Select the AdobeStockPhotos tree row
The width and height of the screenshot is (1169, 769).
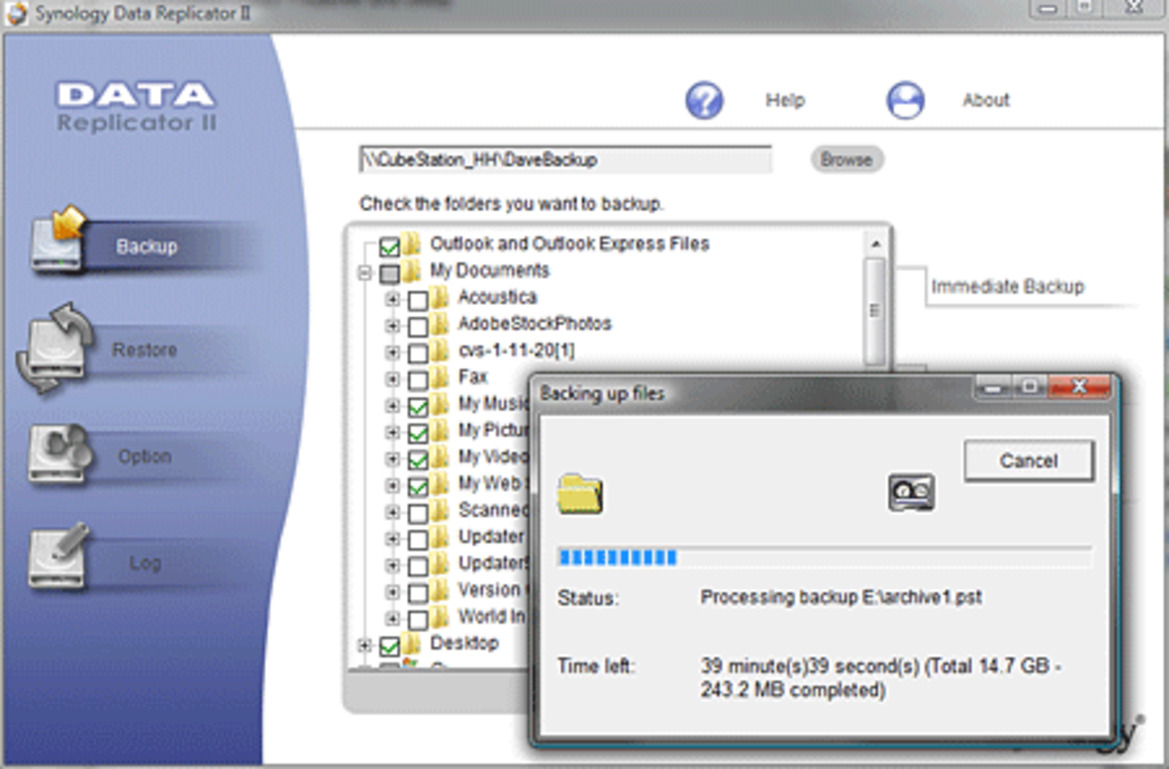pos(535,324)
